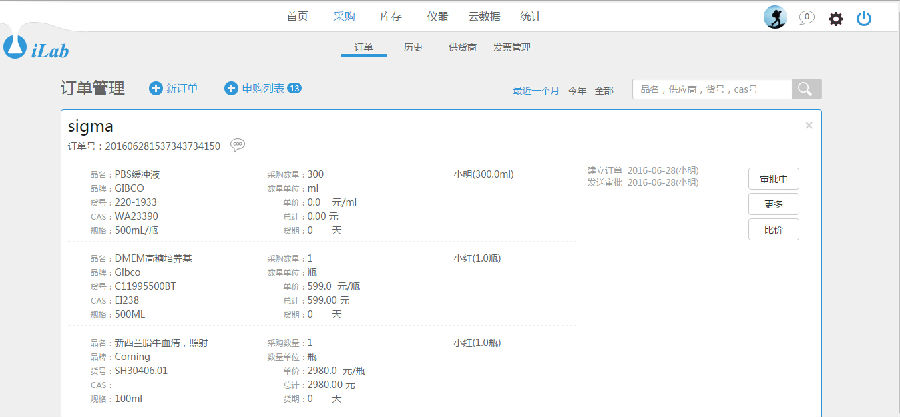Image resolution: width=900 pixels, height=417 pixels.
Task: Open the 申购列表 list with badge 13
Action: (263, 88)
